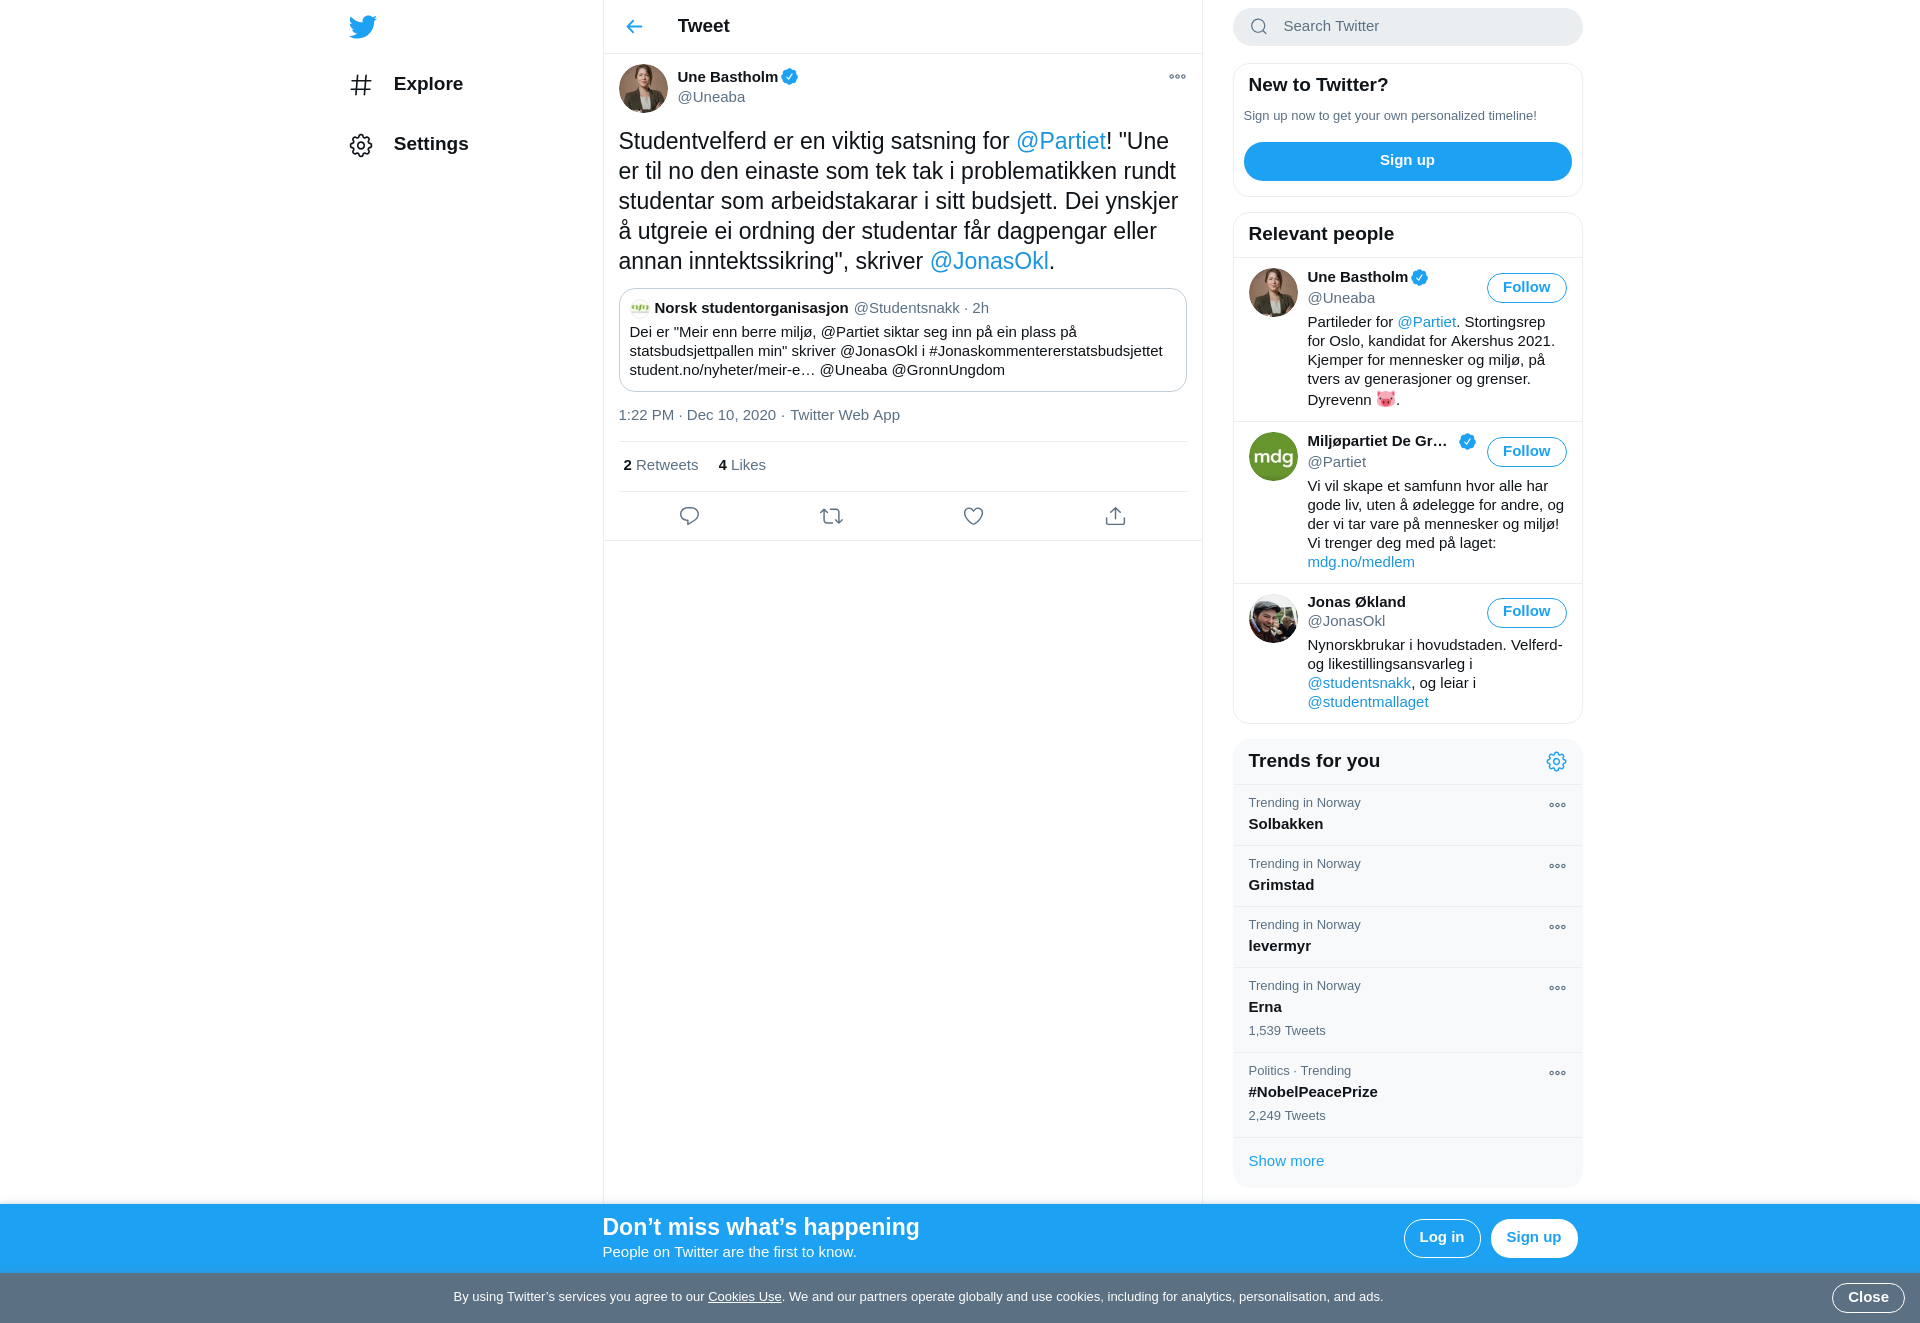Open Trends settings gear icon

coord(1556,762)
